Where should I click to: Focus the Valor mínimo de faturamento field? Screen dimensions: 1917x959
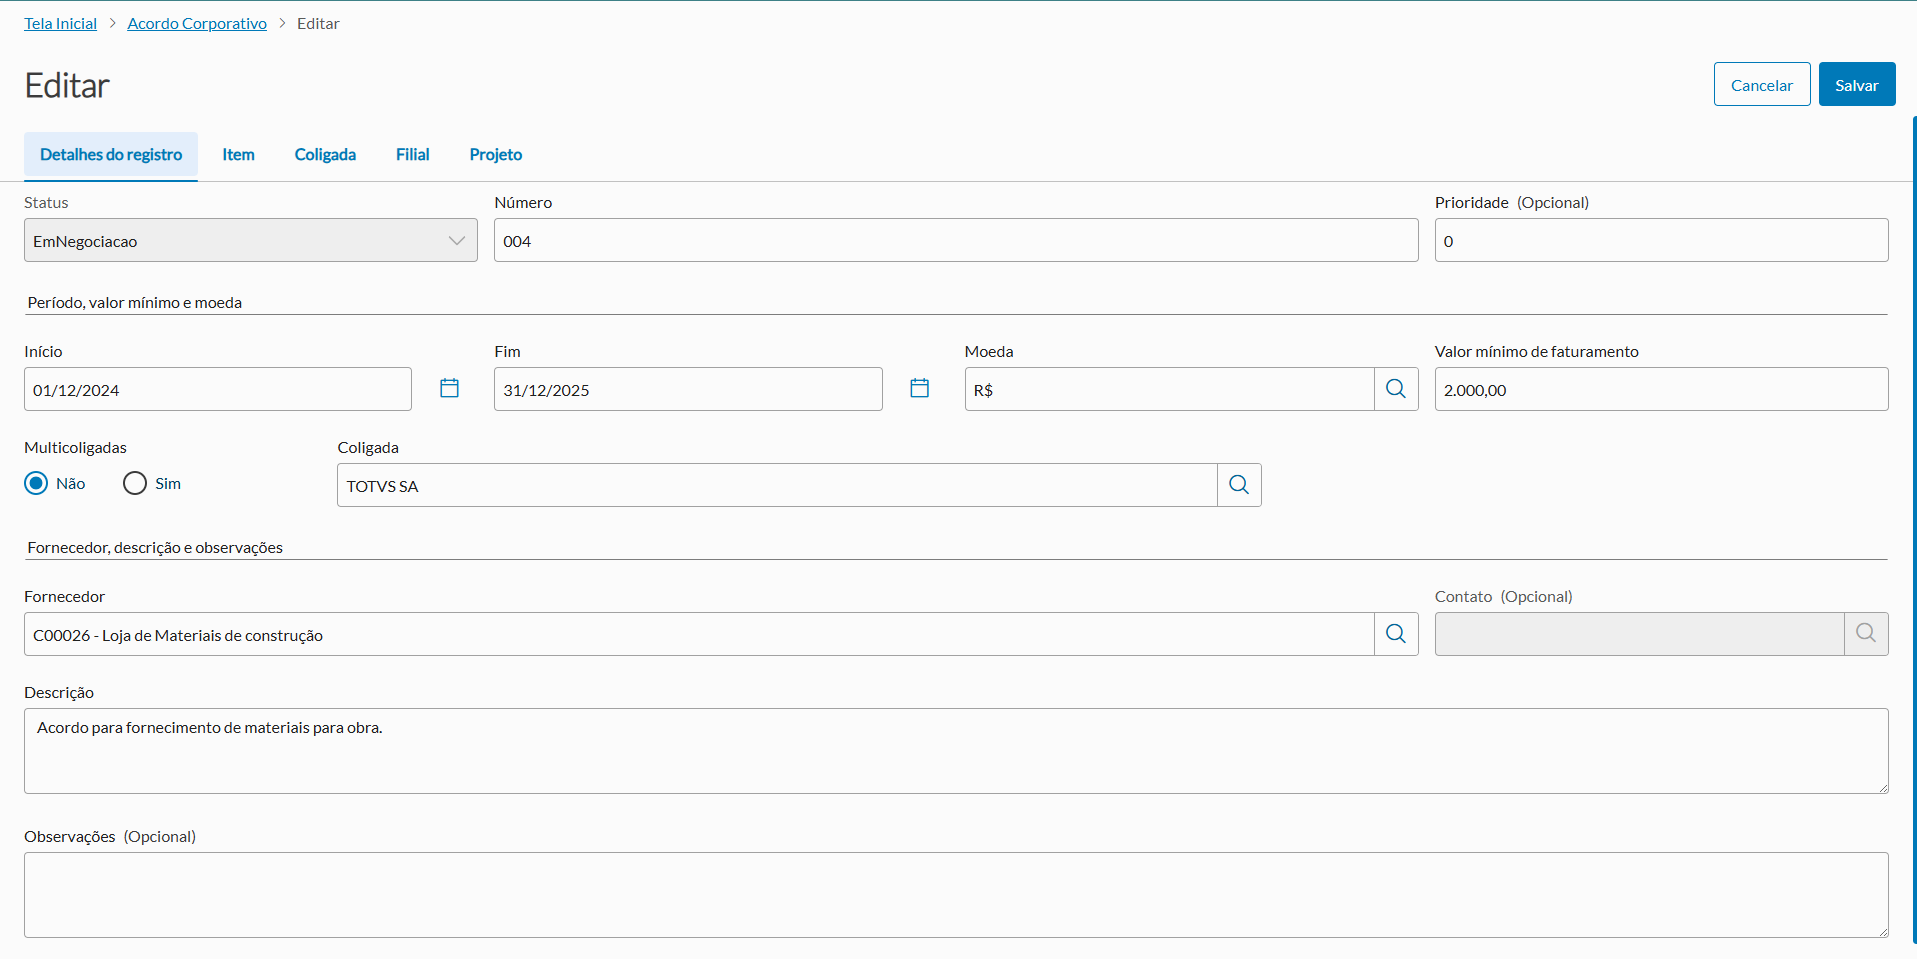coord(1660,390)
